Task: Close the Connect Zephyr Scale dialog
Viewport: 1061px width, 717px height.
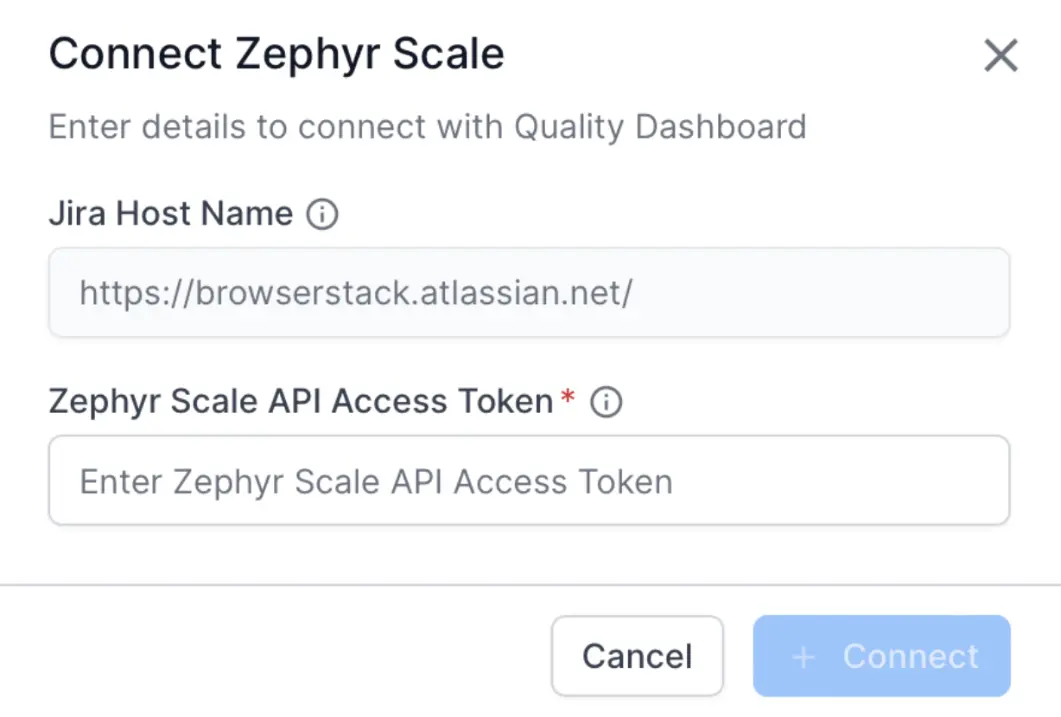Action: point(1000,56)
